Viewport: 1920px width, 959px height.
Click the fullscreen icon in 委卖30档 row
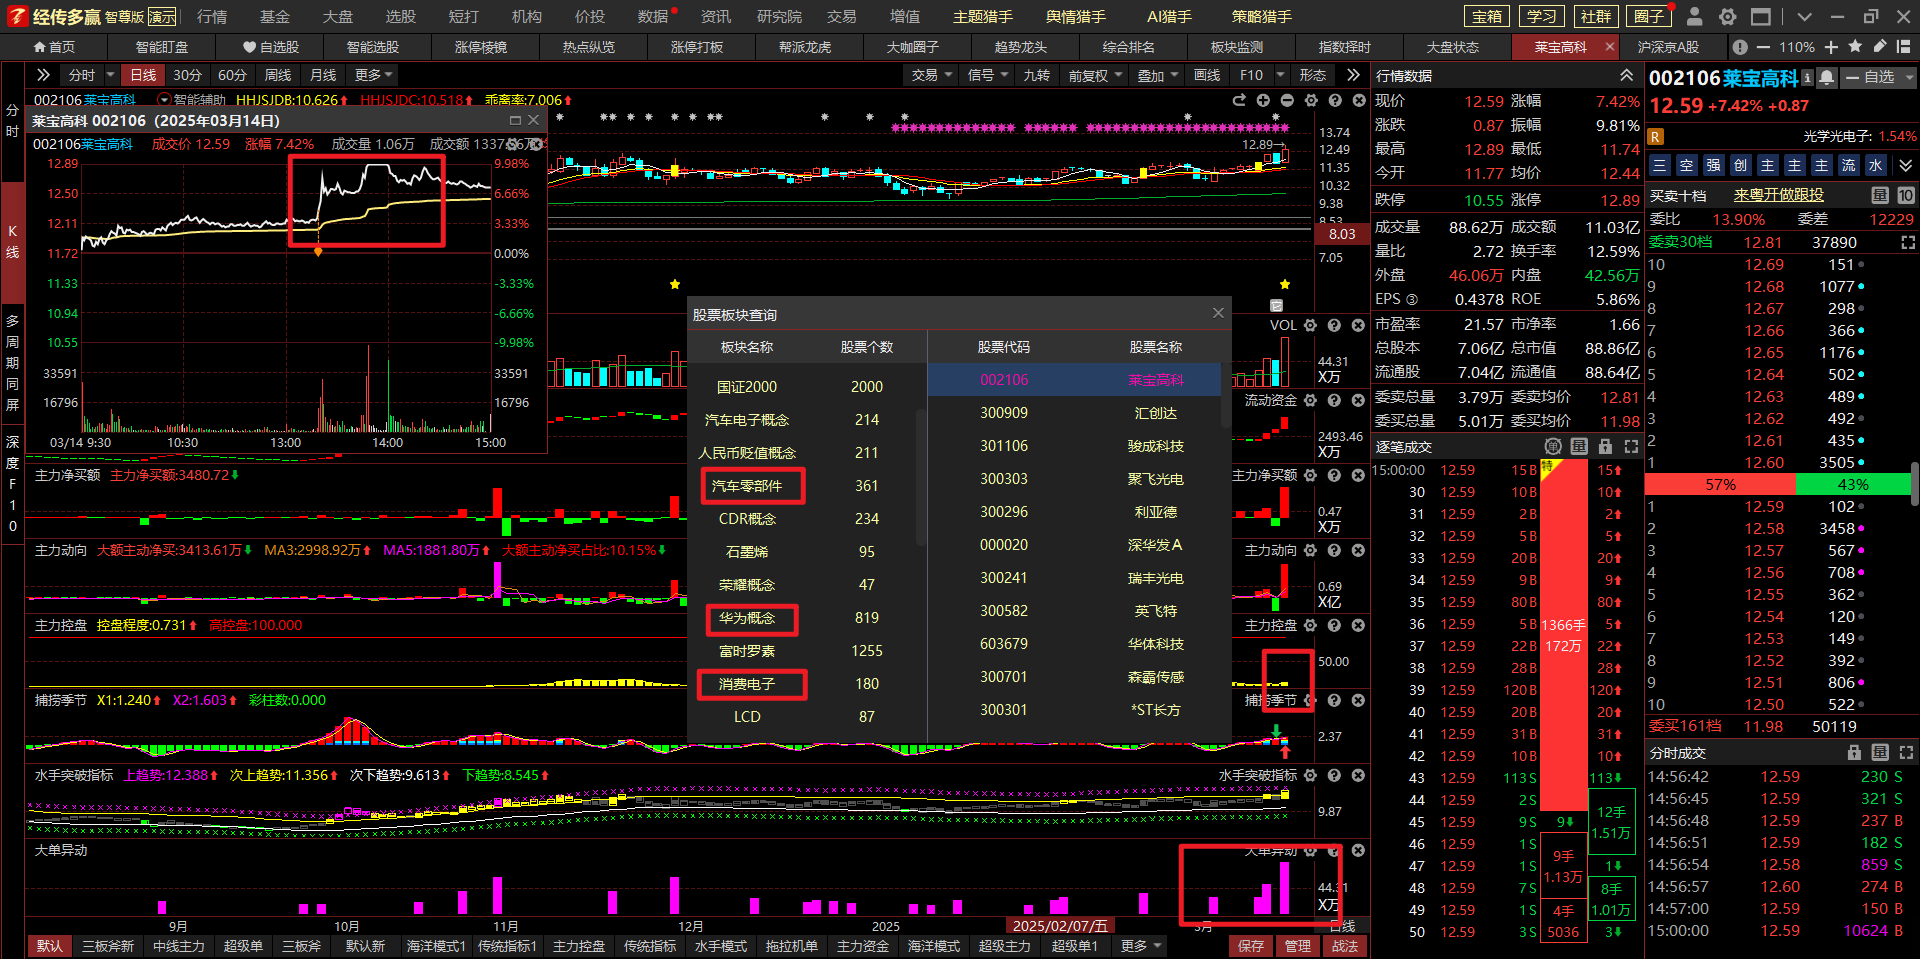1908,242
